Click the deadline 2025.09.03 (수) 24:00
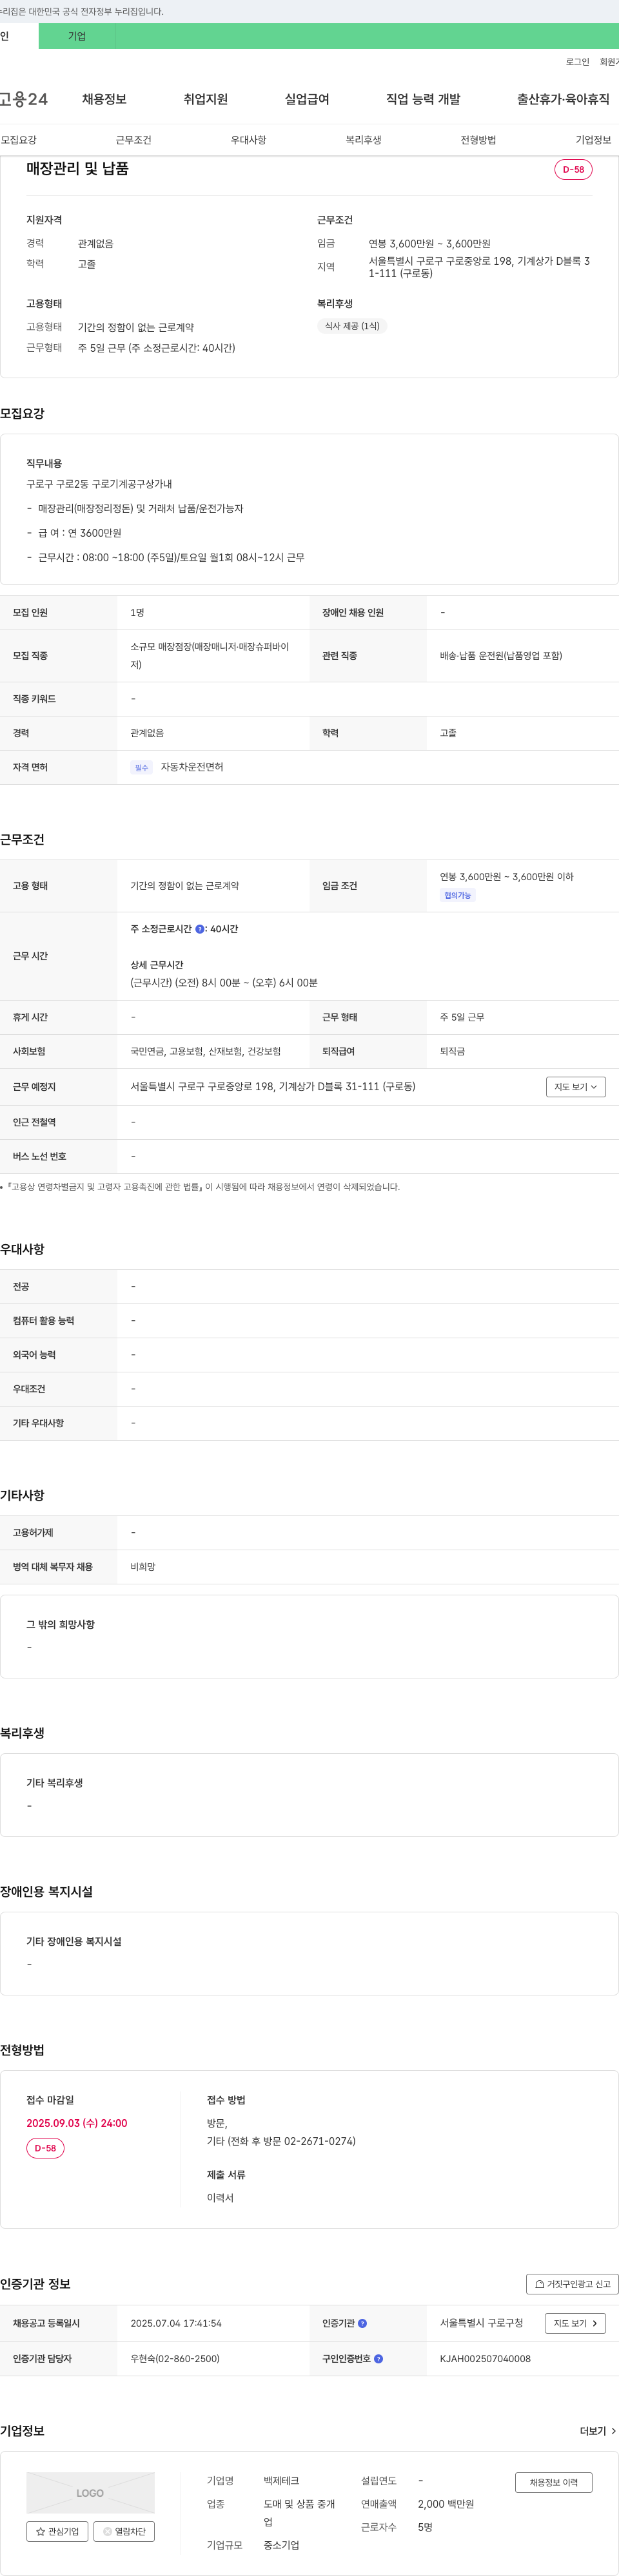 (x=77, y=2123)
